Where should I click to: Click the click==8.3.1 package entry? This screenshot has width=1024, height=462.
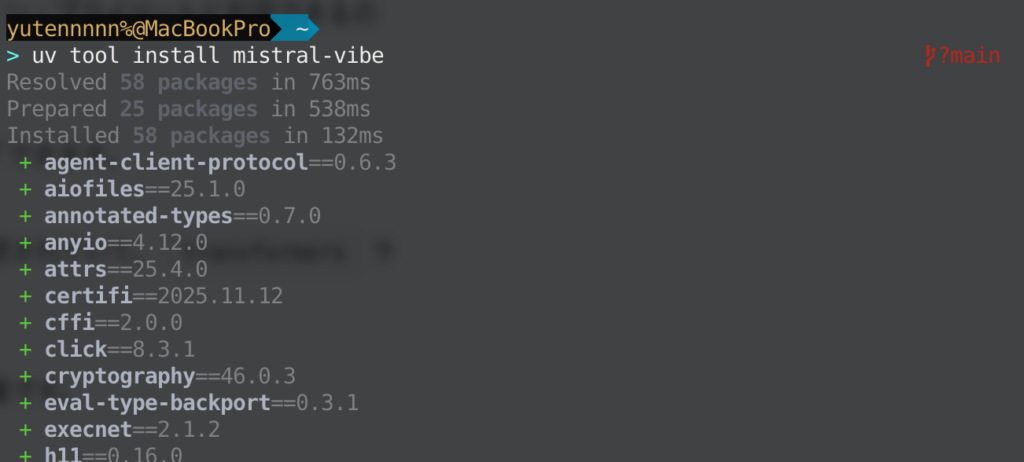click(120, 349)
